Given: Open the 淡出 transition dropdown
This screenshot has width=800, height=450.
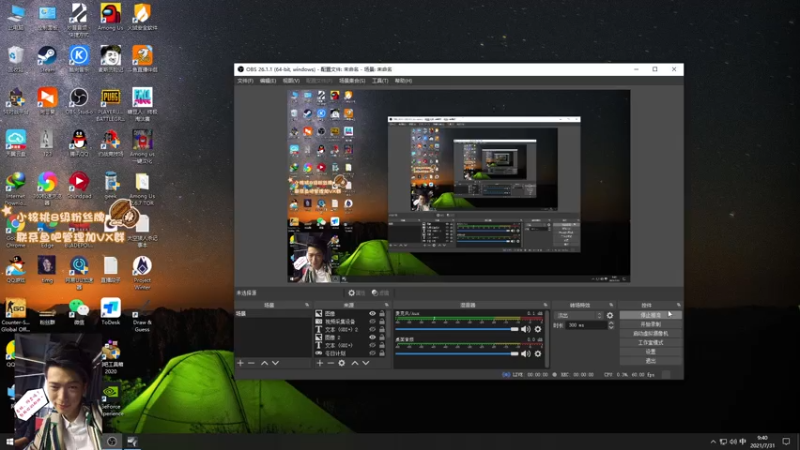Looking at the screenshot, I should tap(579, 315).
